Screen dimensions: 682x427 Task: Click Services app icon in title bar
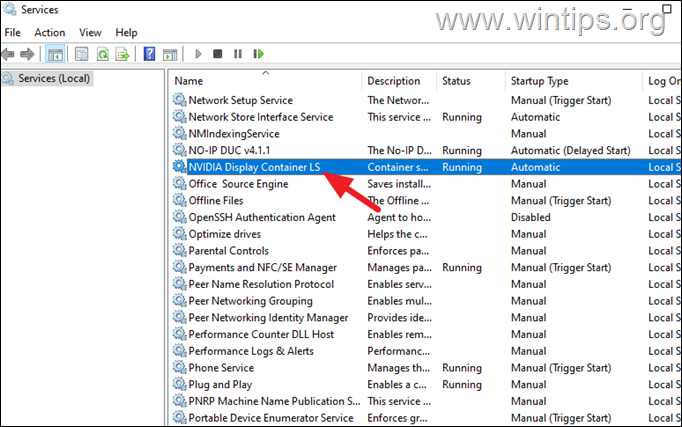coord(10,9)
